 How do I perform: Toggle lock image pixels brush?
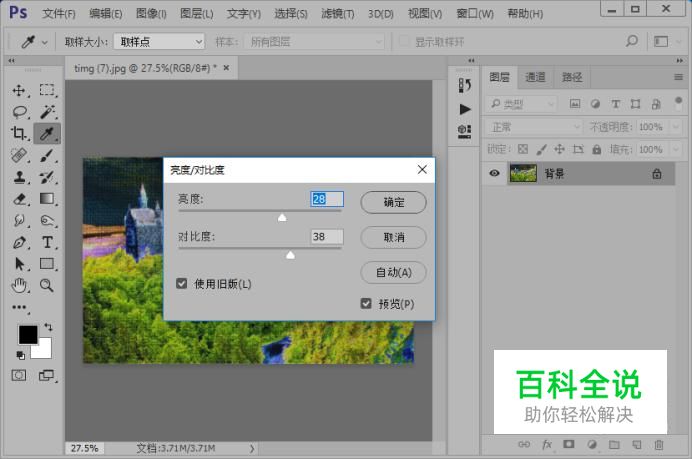point(542,149)
